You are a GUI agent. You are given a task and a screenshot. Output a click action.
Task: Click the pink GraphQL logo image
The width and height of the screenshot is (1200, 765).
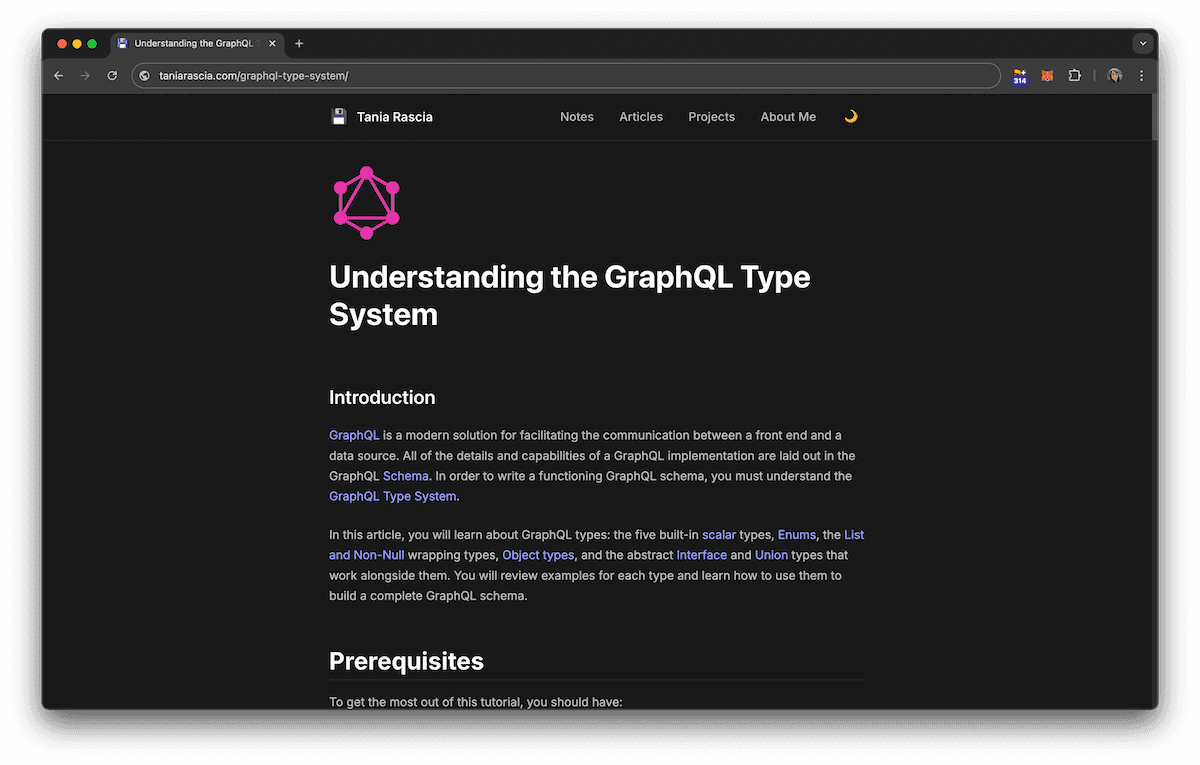[x=366, y=203]
